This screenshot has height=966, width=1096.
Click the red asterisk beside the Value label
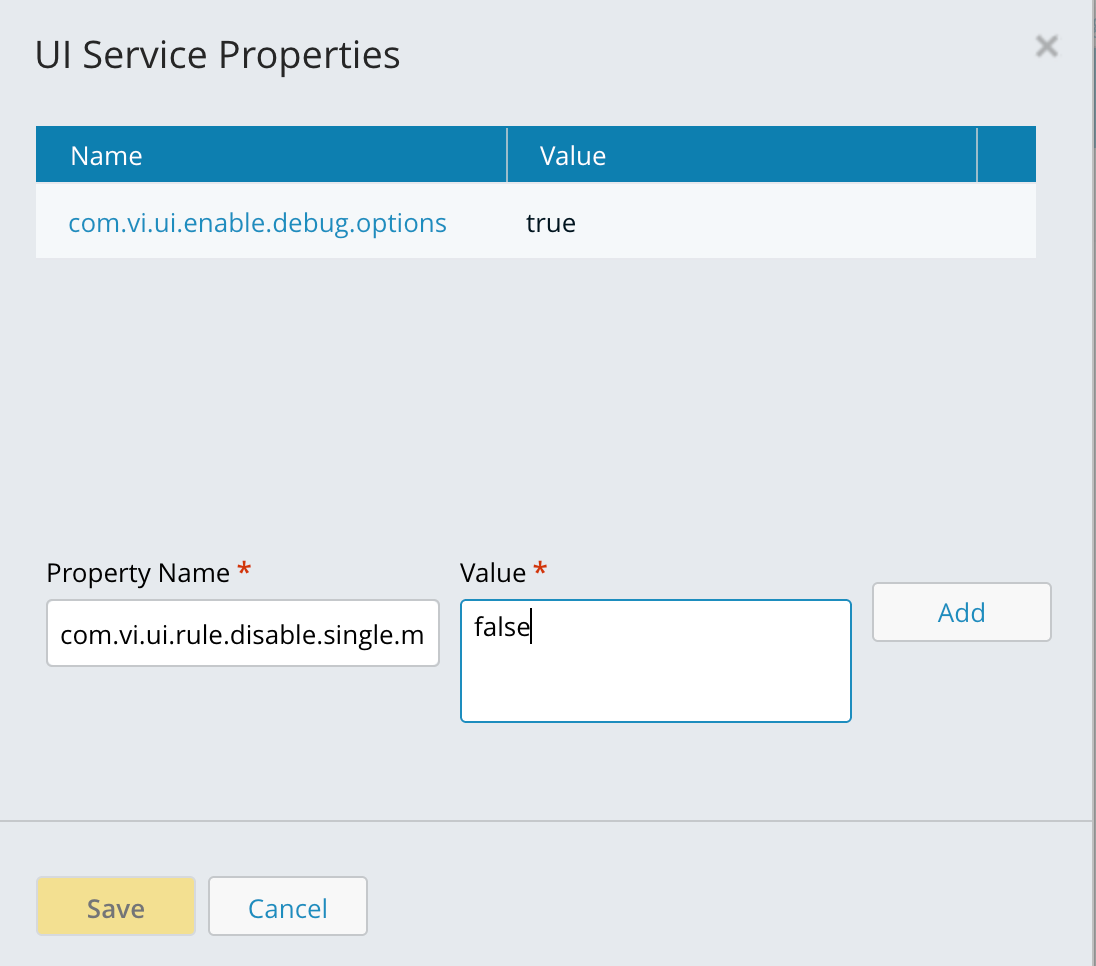(x=540, y=570)
